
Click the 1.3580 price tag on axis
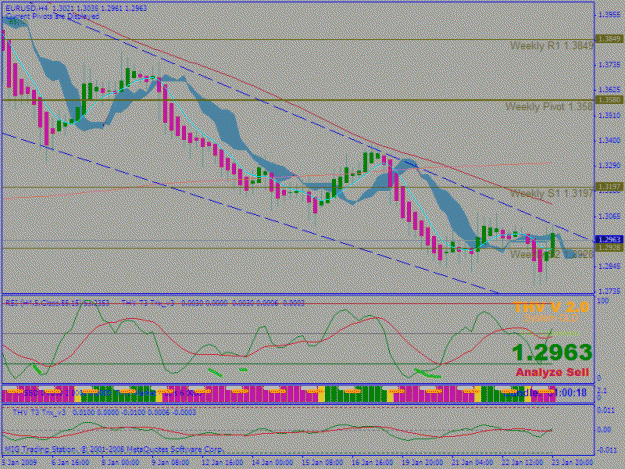[x=609, y=100]
